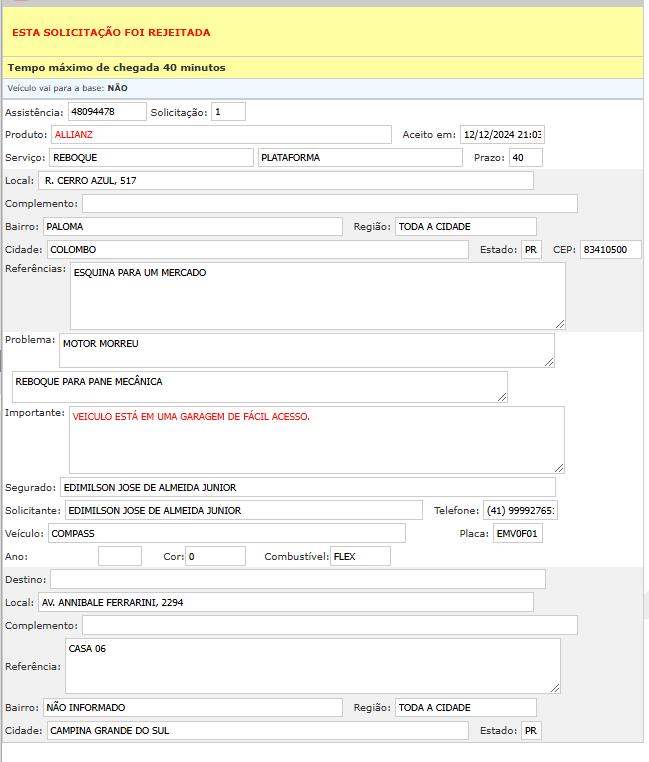Click the Referência textarea showing CASA 06
Viewport: 649px width, 762px height.
313,666
